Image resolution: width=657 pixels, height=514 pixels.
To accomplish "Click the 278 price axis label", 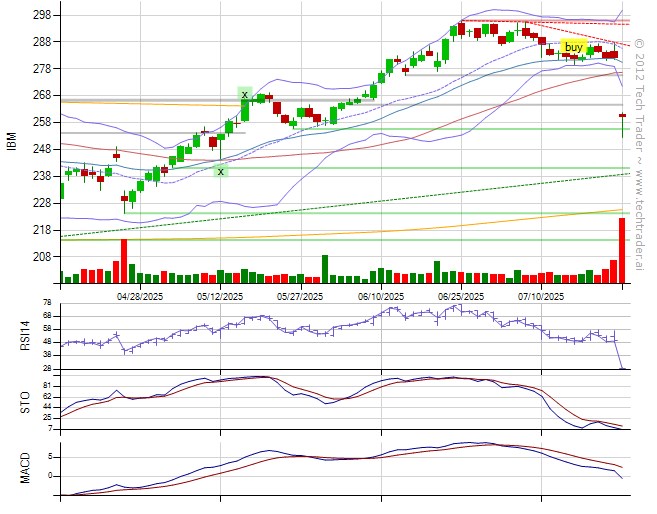I will click(41, 69).
